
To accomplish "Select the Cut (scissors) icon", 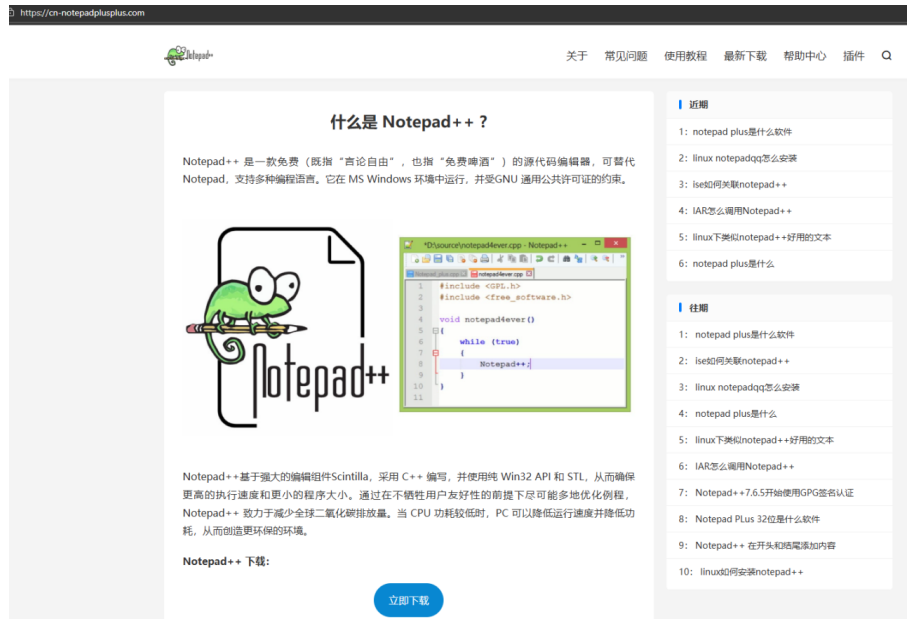I will click(x=500, y=259).
